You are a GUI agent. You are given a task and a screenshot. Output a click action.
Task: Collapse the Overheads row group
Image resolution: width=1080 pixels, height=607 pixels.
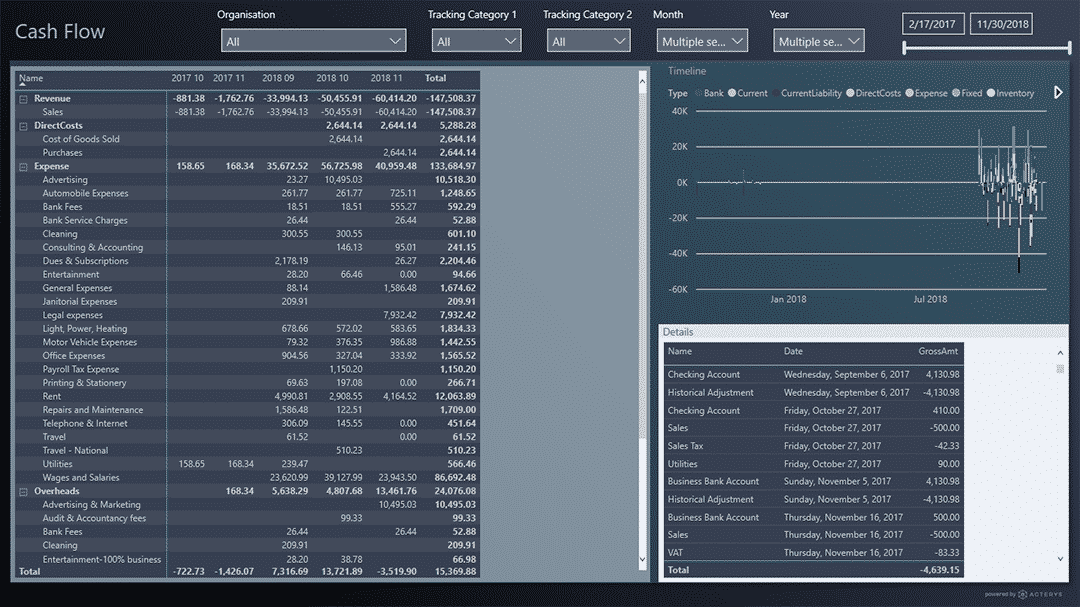[x=23, y=492]
